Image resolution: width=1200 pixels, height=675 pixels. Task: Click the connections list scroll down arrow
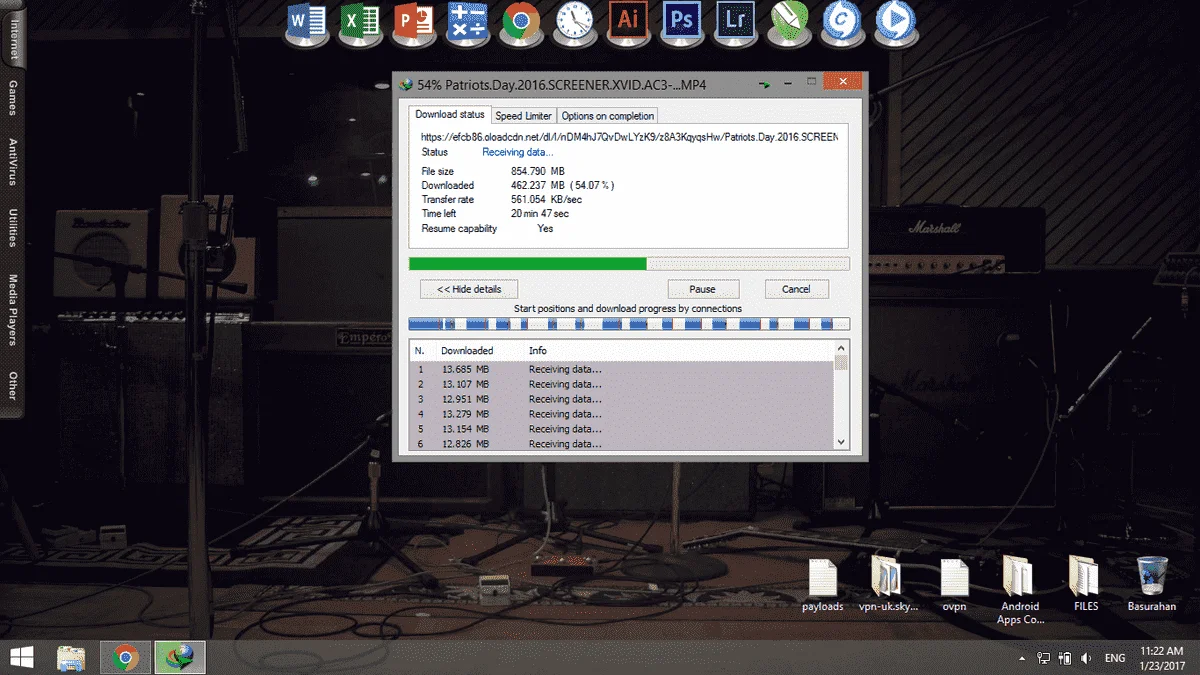(x=841, y=441)
